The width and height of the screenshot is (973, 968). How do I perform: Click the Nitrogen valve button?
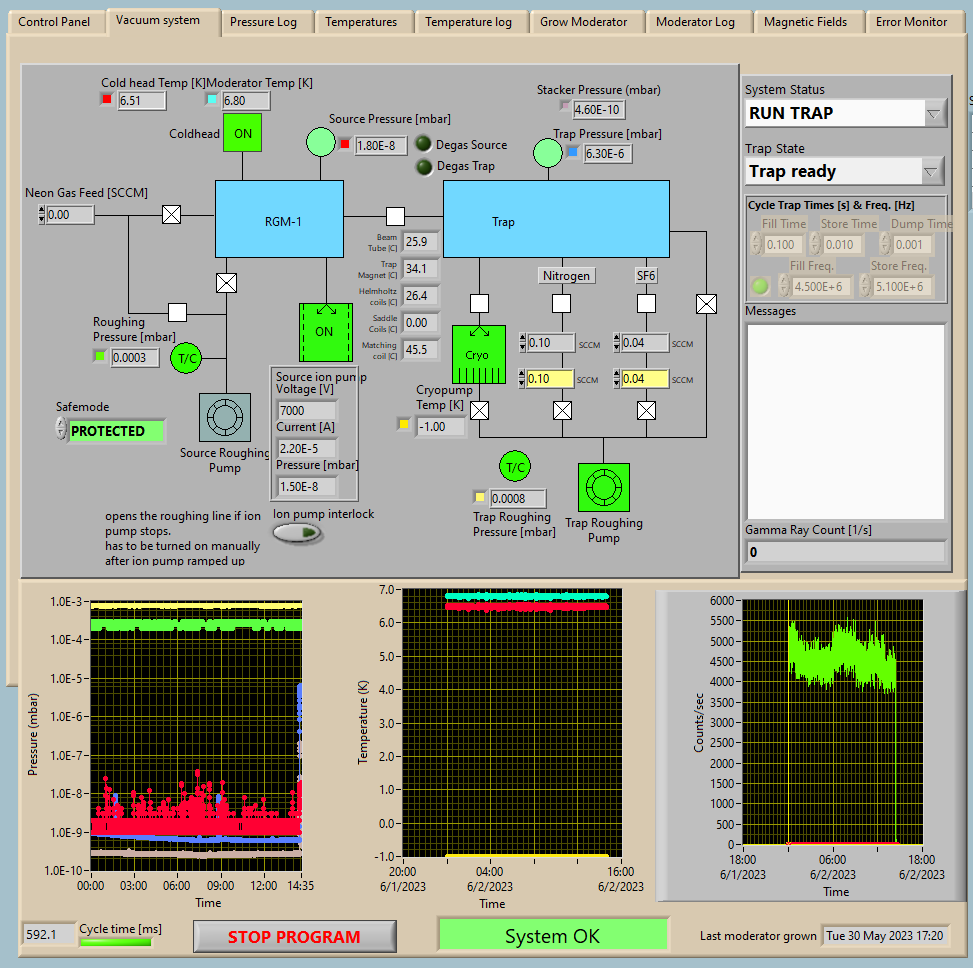(x=566, y=275)
